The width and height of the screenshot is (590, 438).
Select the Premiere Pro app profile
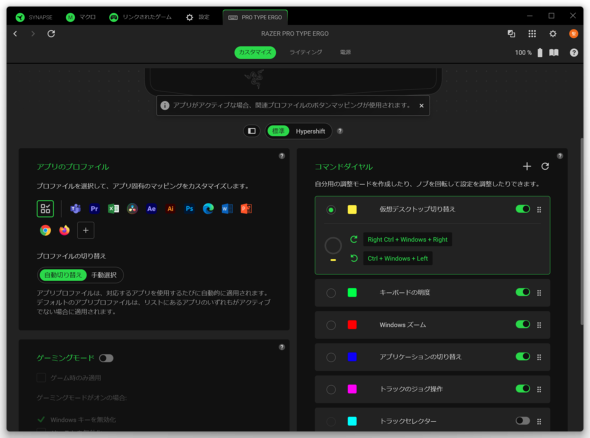click(94, 208)
